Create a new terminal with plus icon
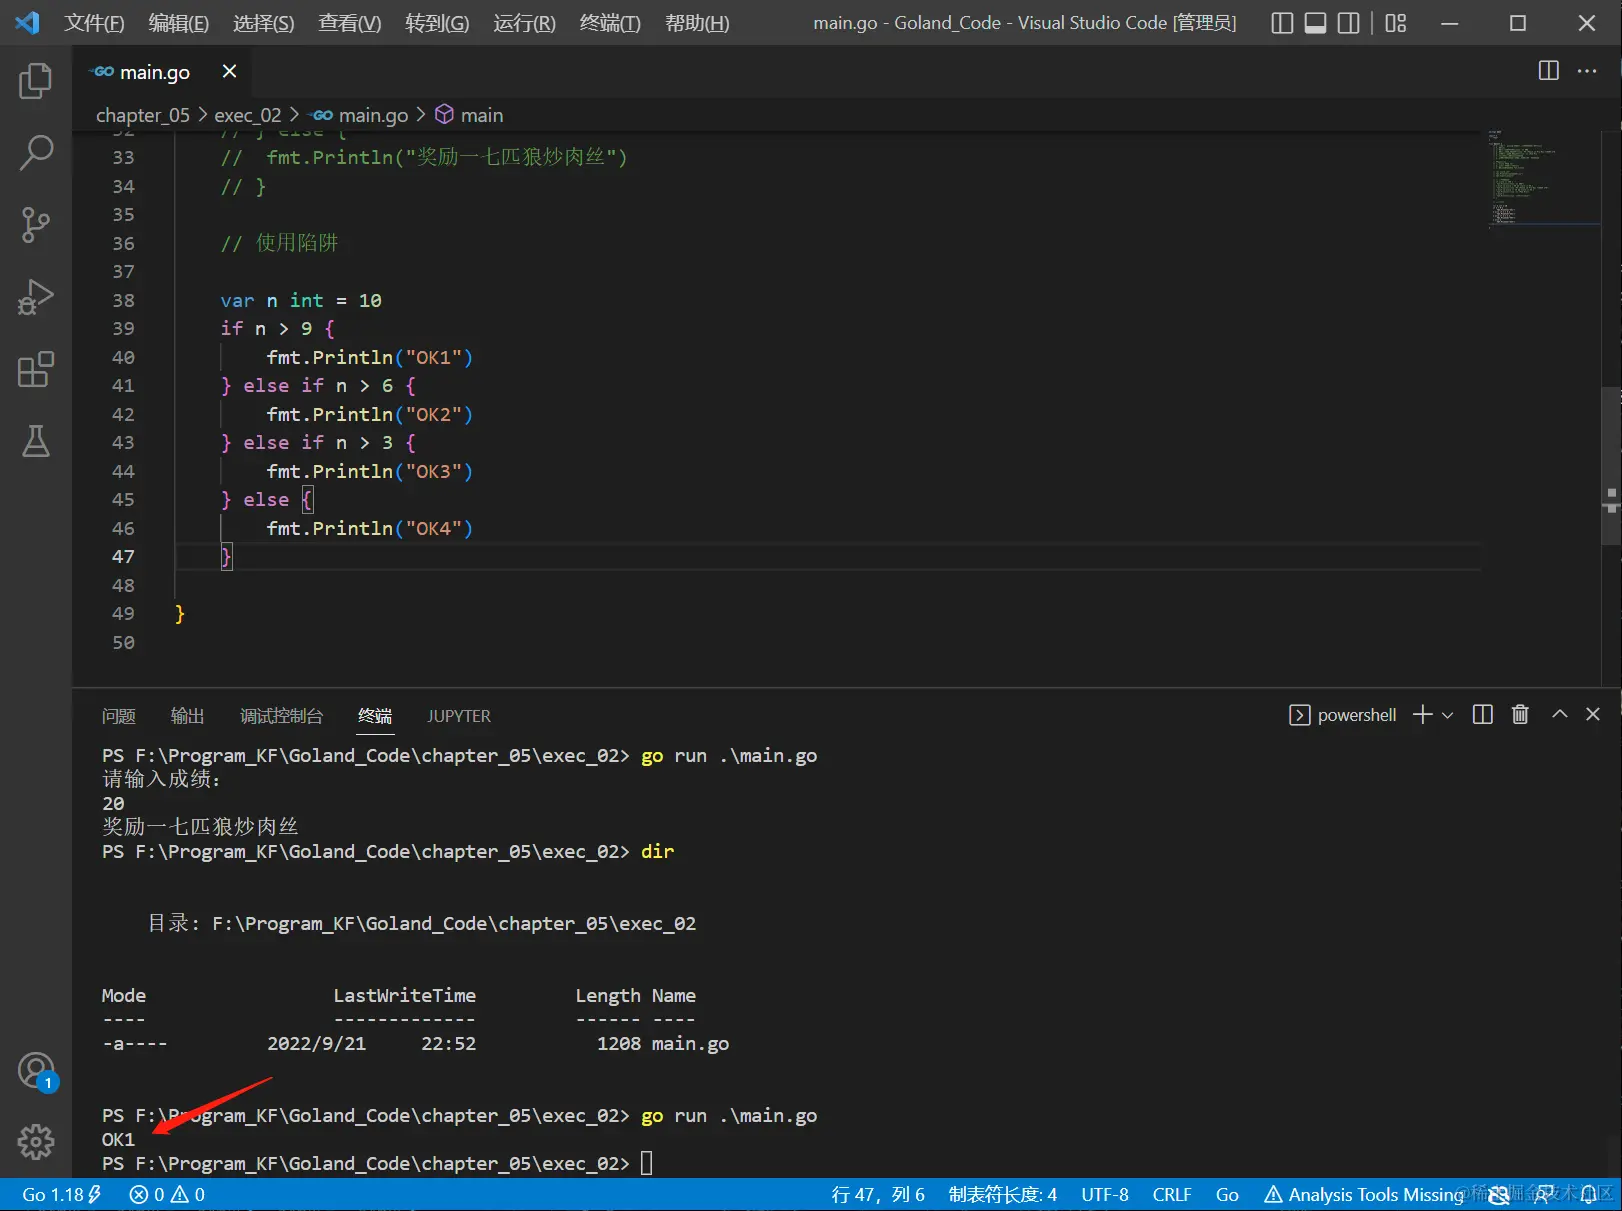This screenshot has height=1211, width=1622. tap(1422, 714)
